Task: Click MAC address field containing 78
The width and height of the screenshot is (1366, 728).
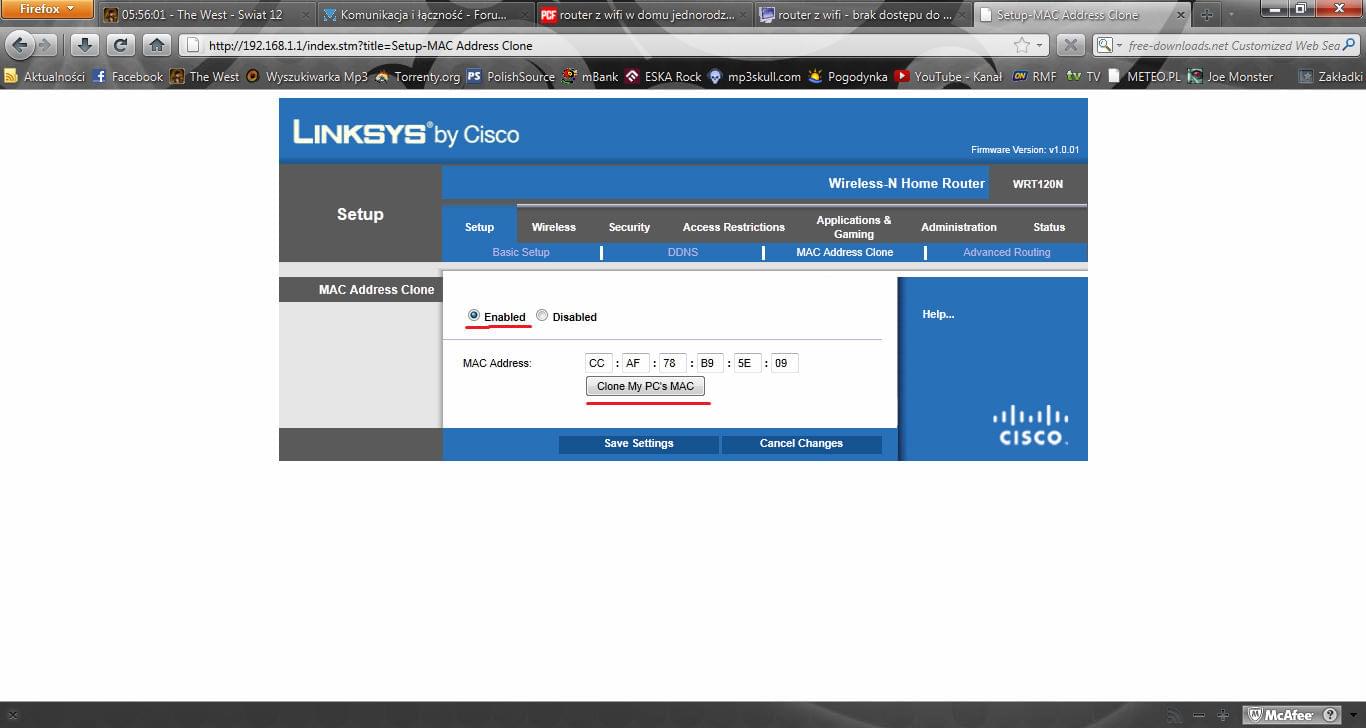Action: click(x=673, y=363)
